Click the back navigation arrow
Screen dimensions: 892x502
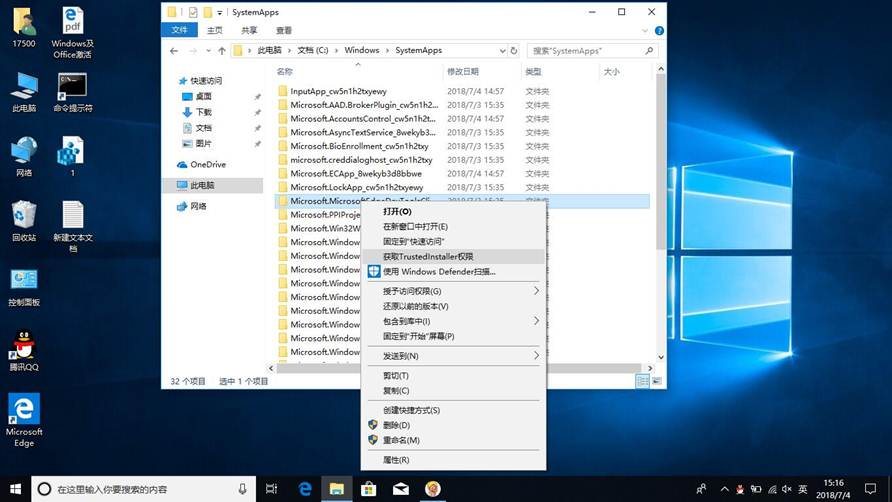click(x=174, y=51)
